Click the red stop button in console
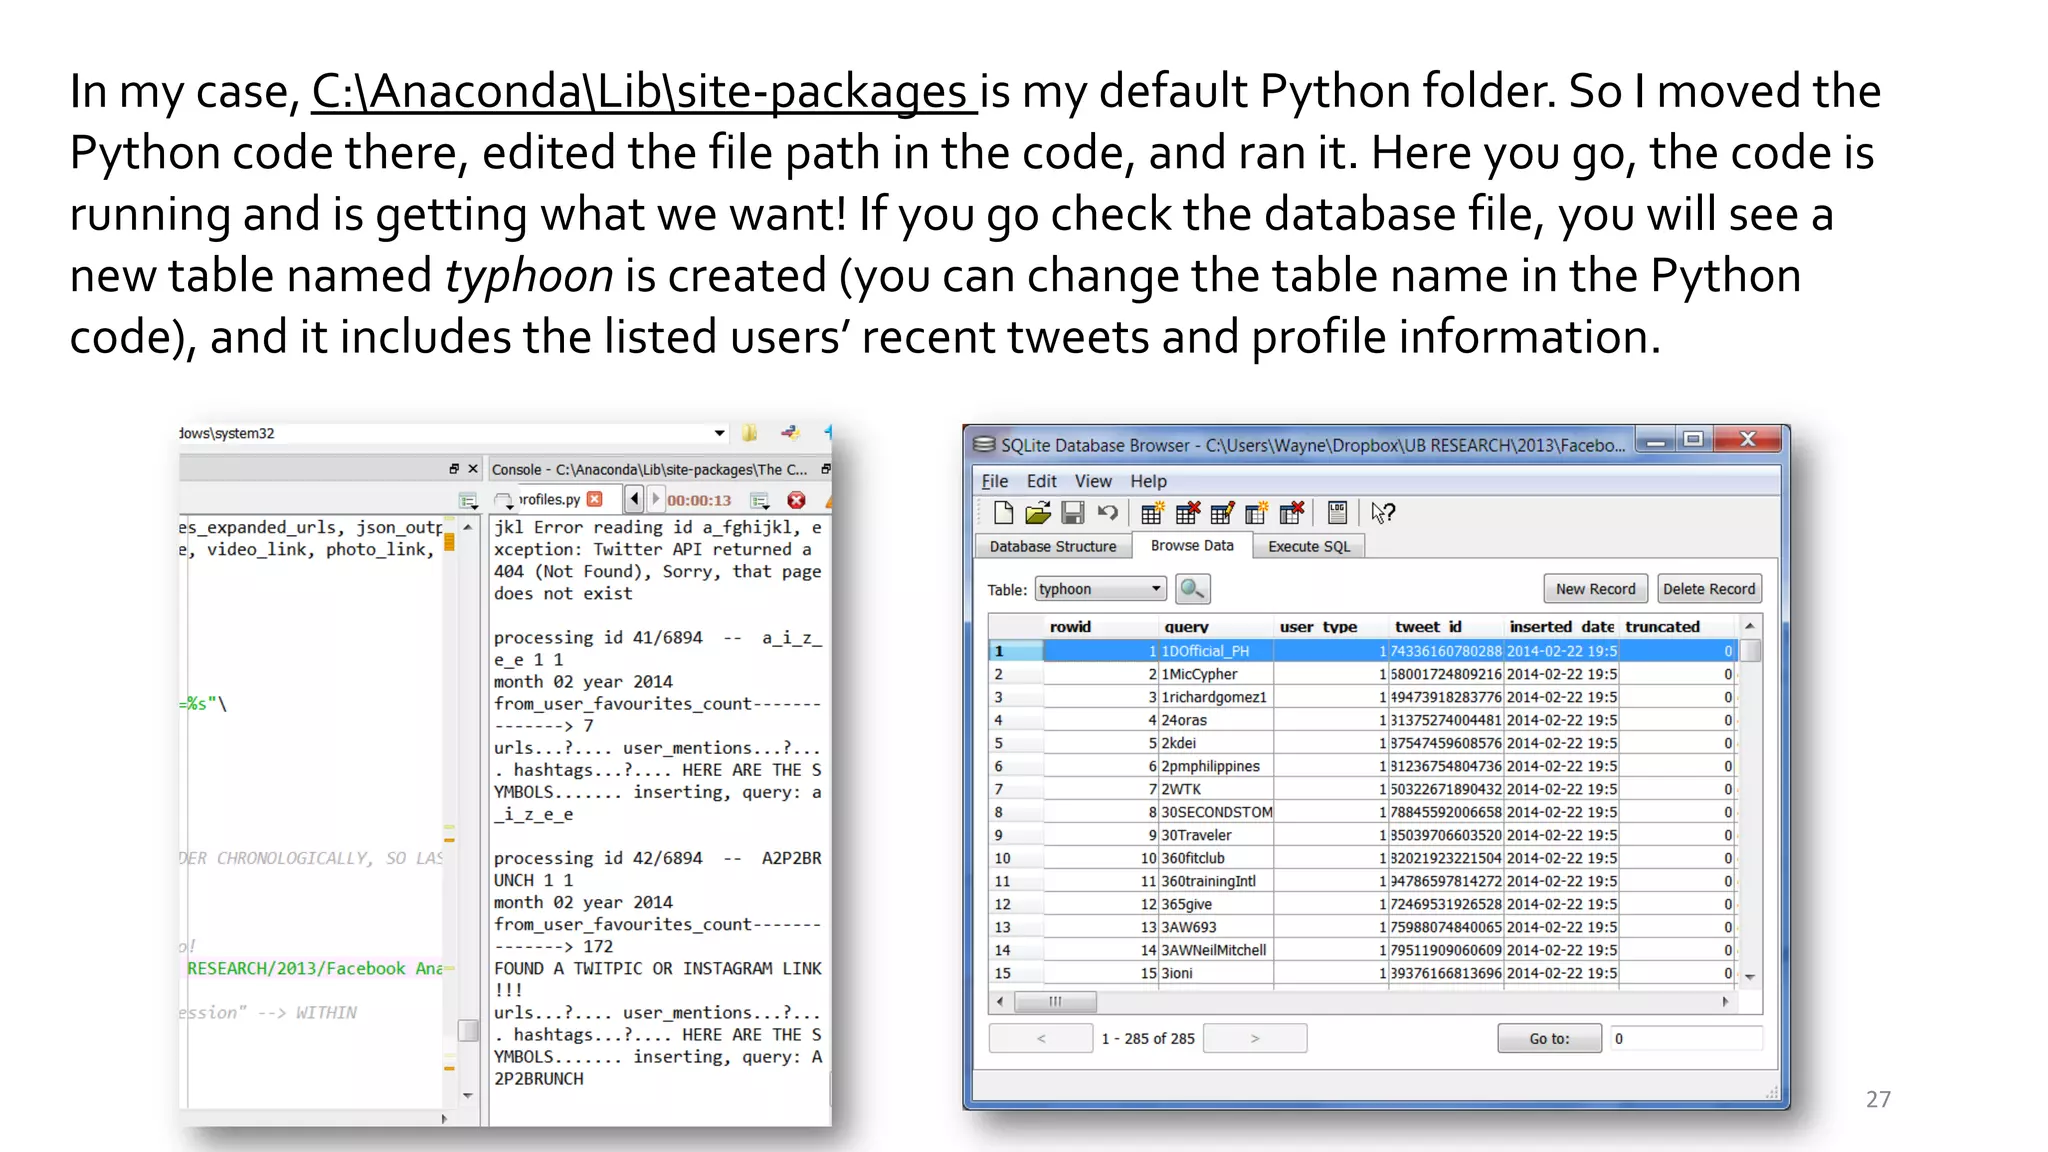This screenshot has height=1152, width=2048. pos(796,500)
